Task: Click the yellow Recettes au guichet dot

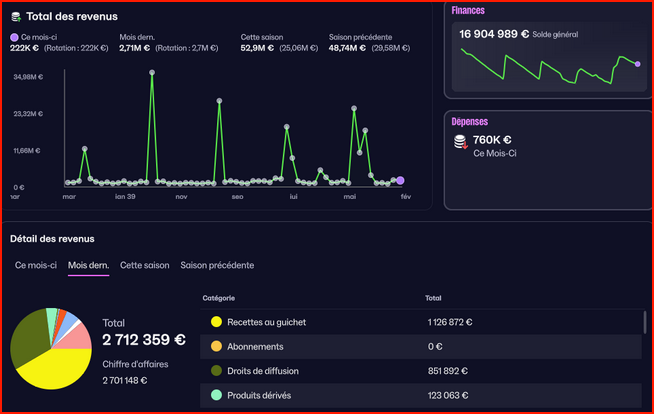Action: (215, 322)
